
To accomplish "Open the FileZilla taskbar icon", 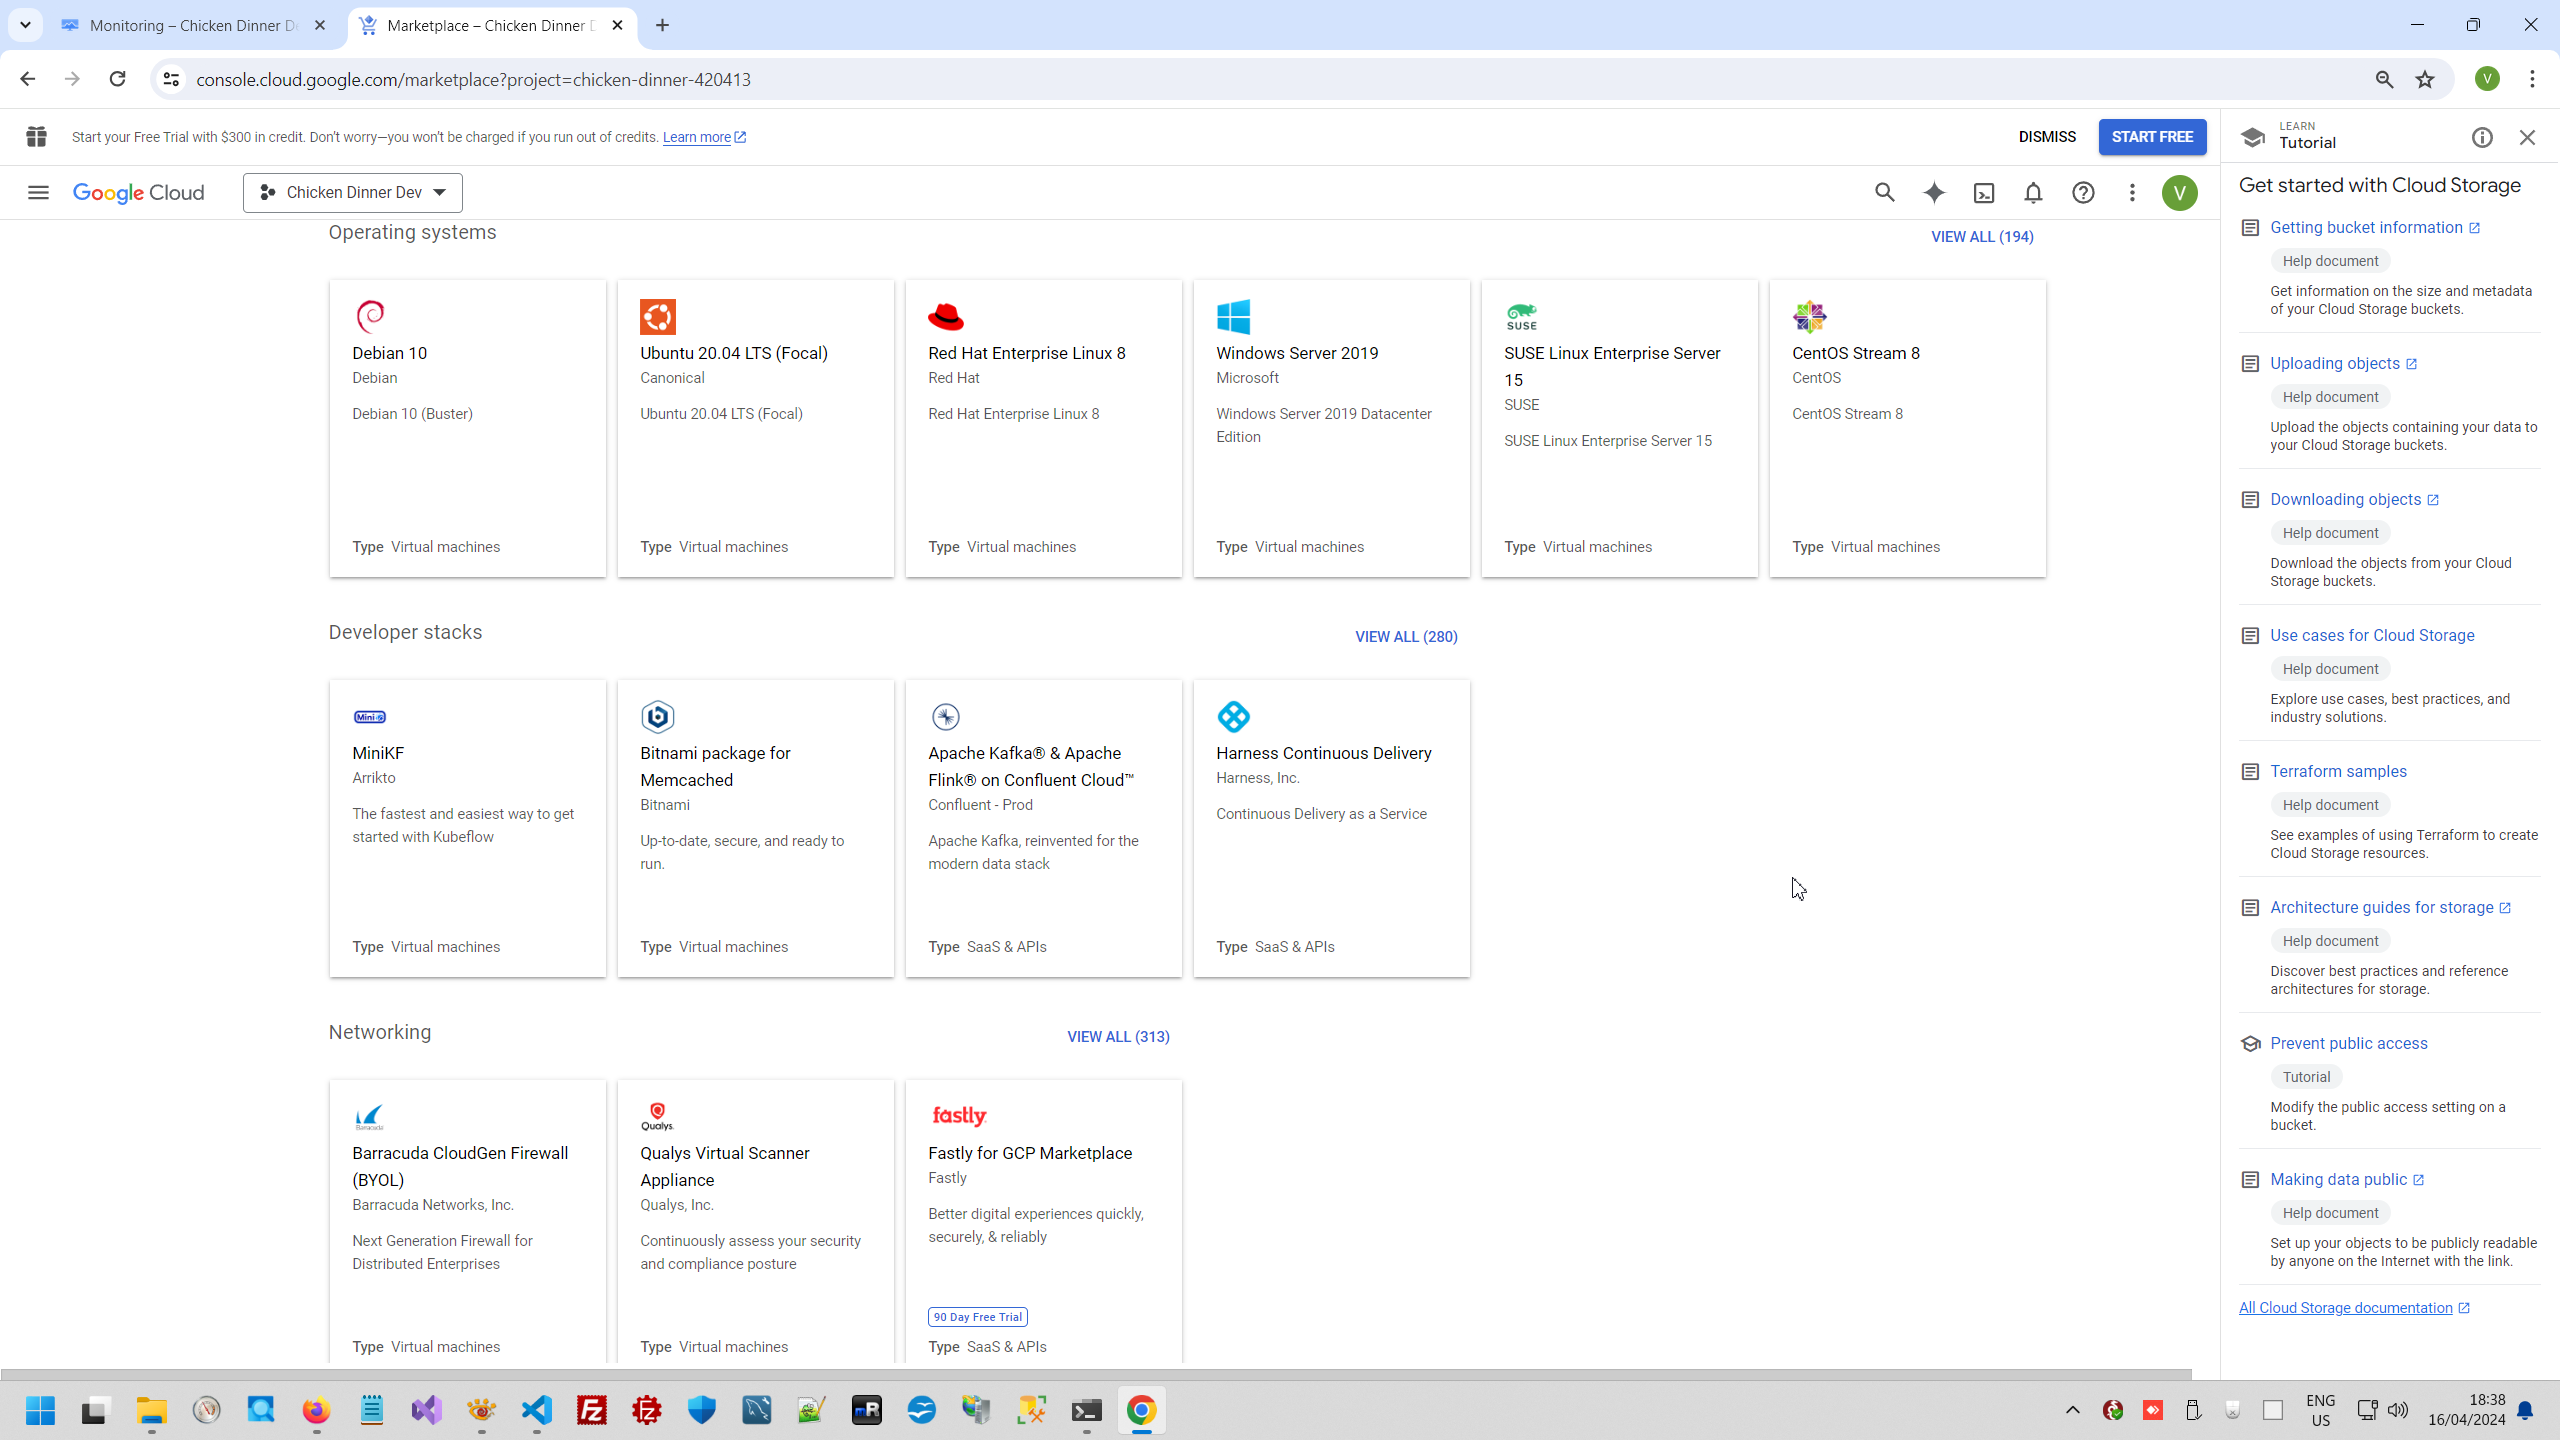I will tap(592, 1410).
